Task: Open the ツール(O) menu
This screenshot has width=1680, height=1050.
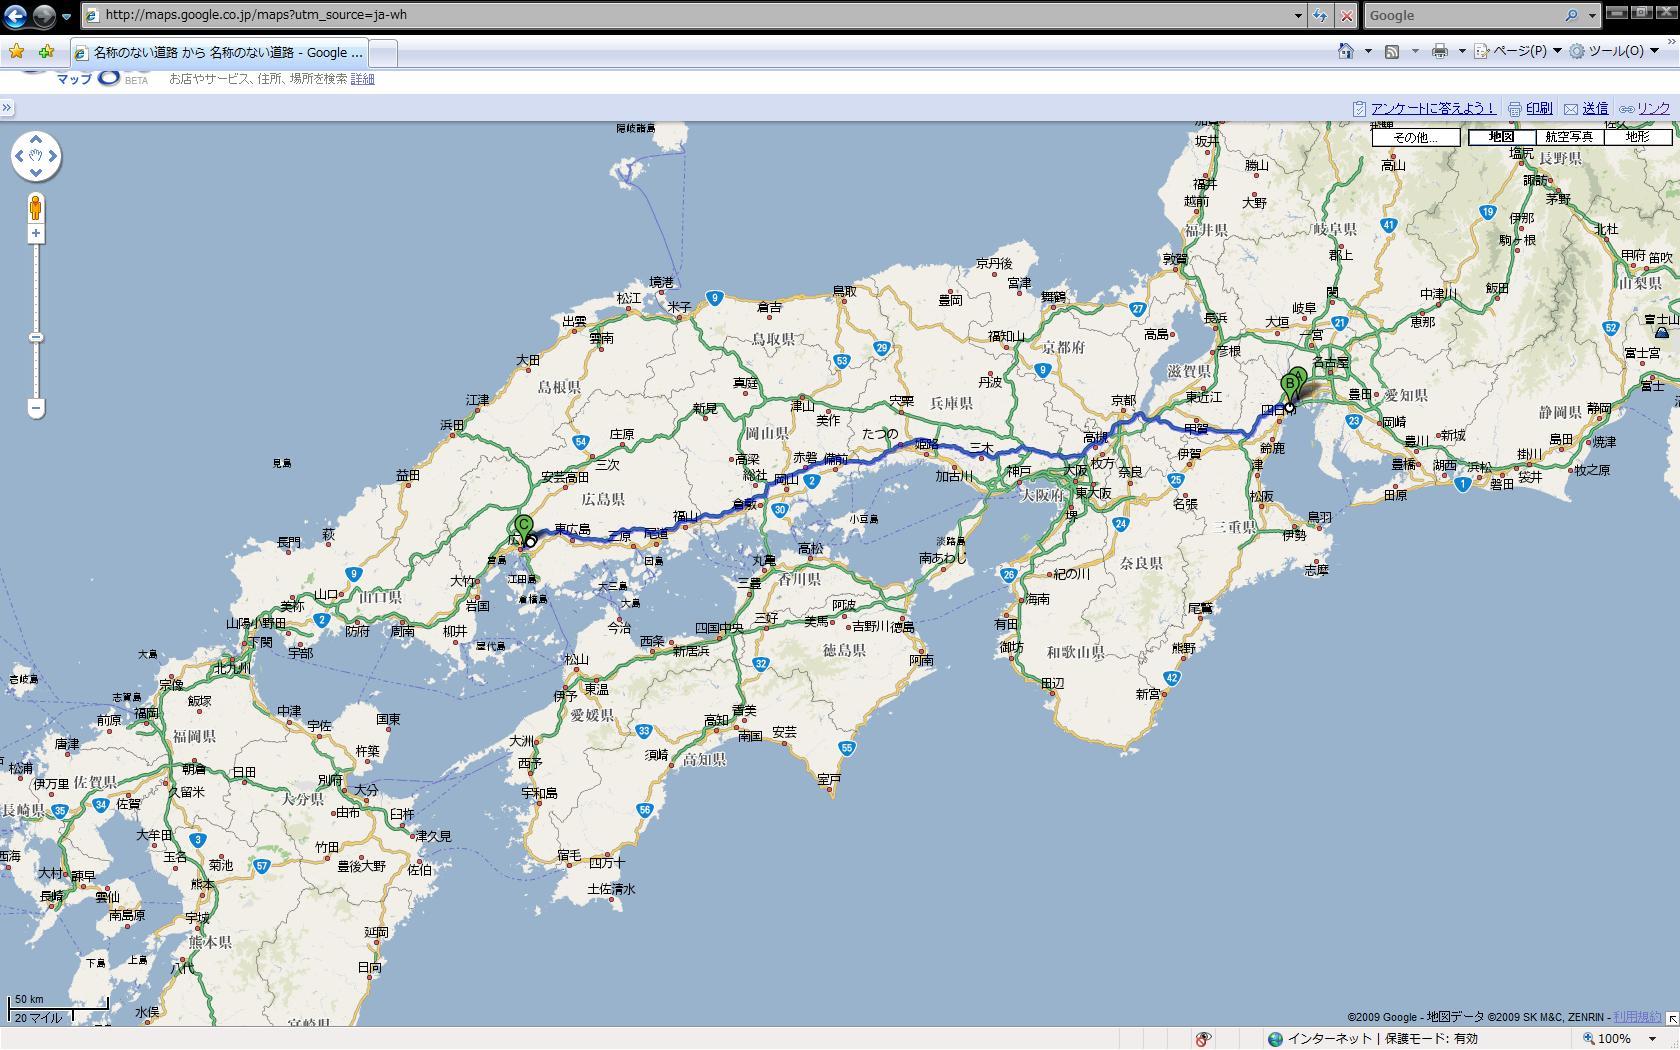Action: click(1613, 51)
